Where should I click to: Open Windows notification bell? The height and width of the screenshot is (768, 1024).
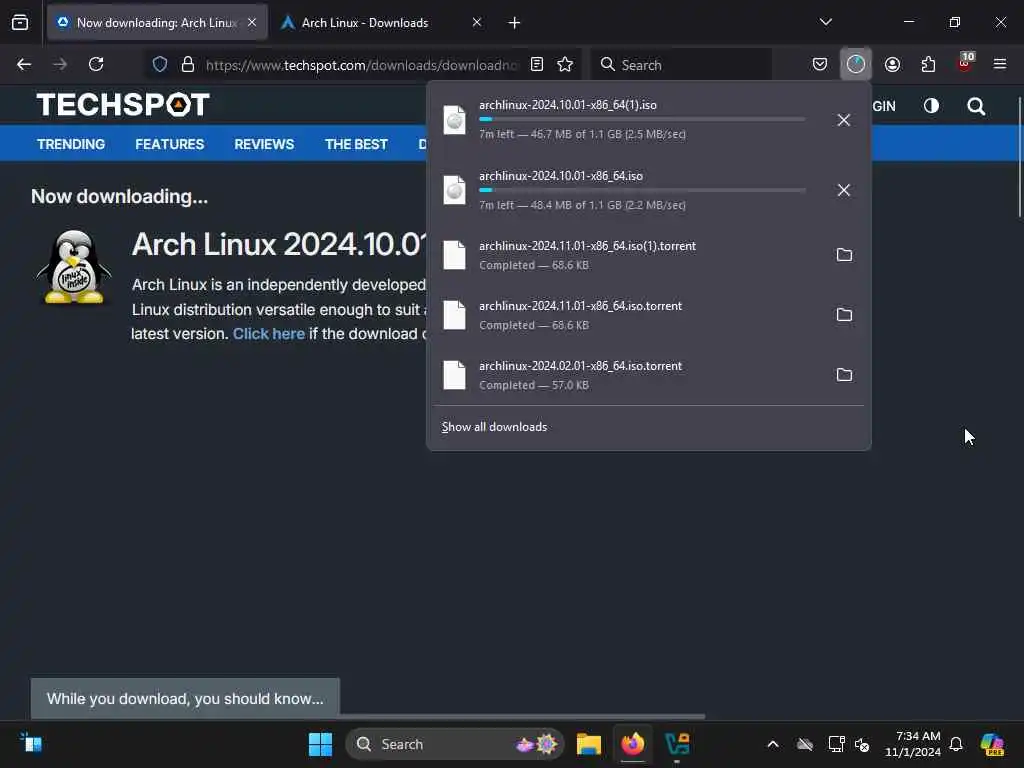956,744
